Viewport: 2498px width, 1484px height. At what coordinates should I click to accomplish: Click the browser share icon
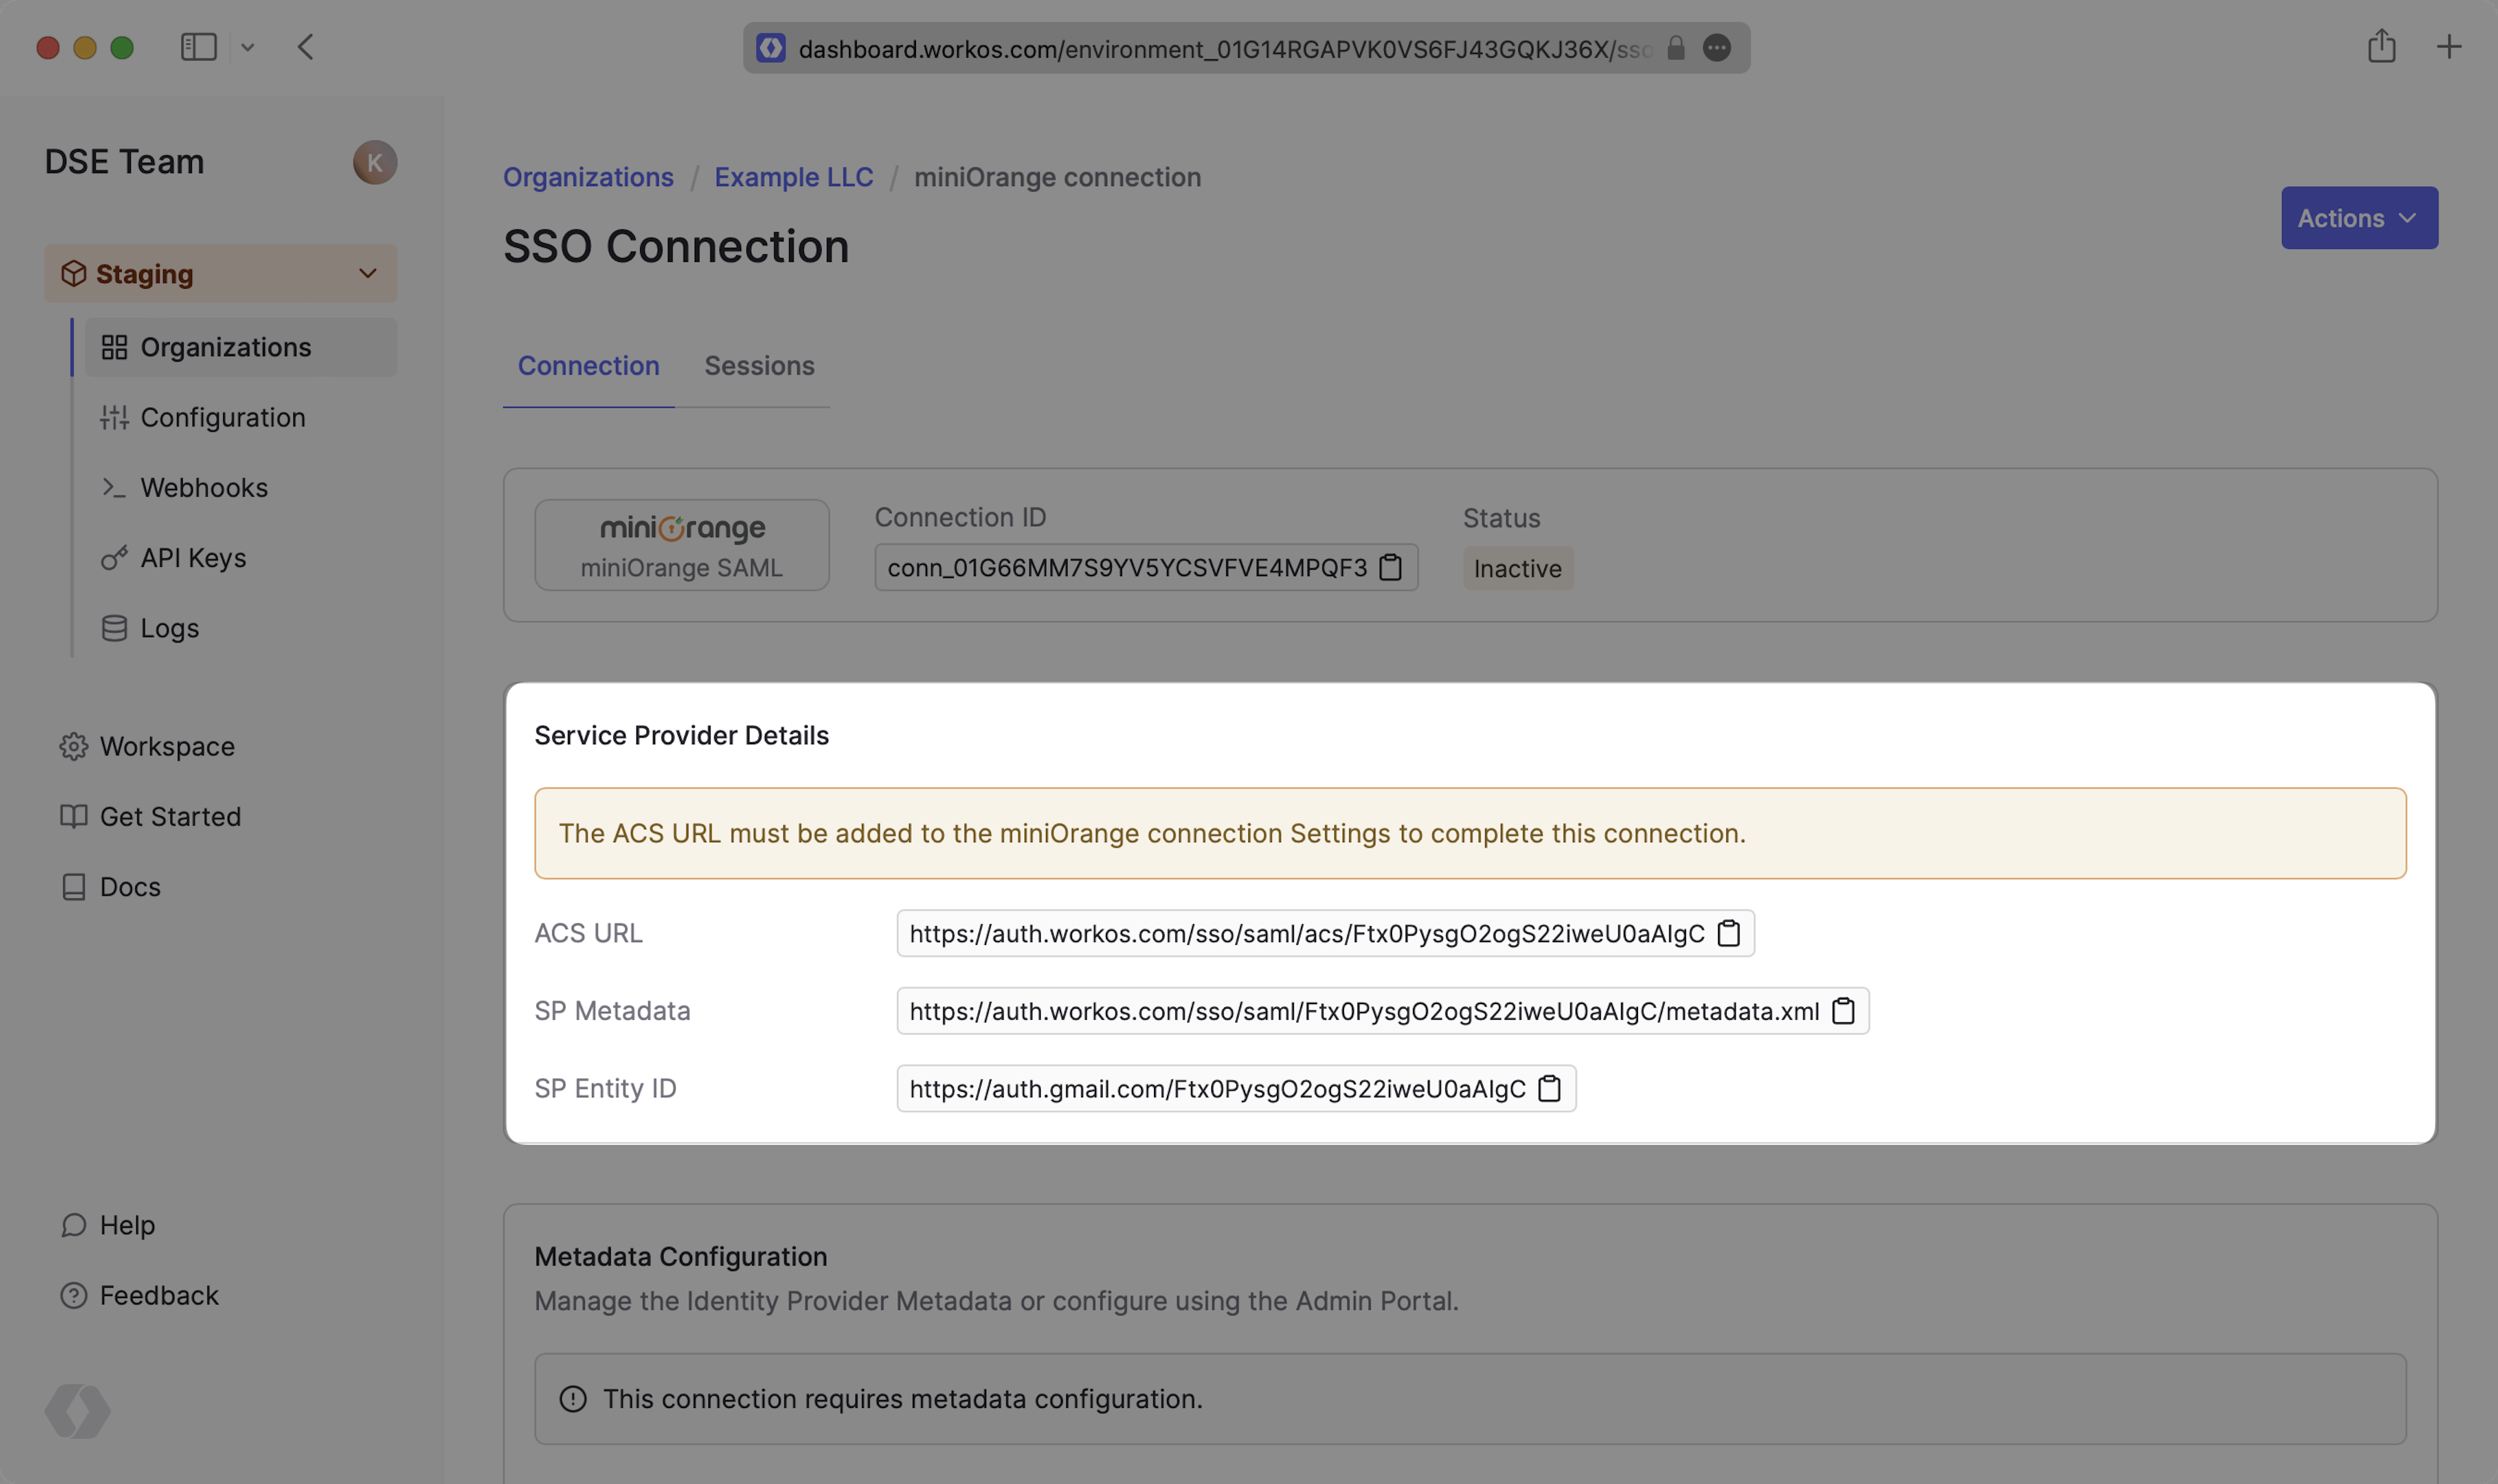point(2381,46)
